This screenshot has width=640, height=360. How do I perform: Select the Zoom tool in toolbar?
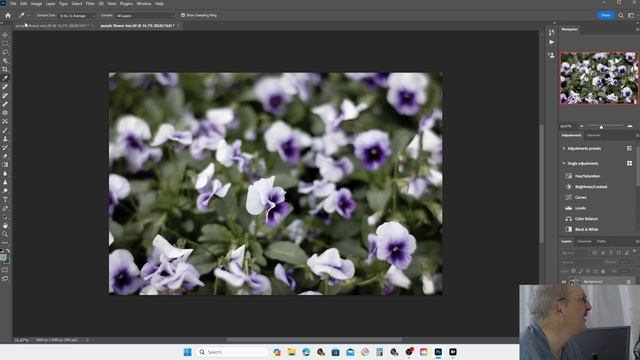point(5,234)
